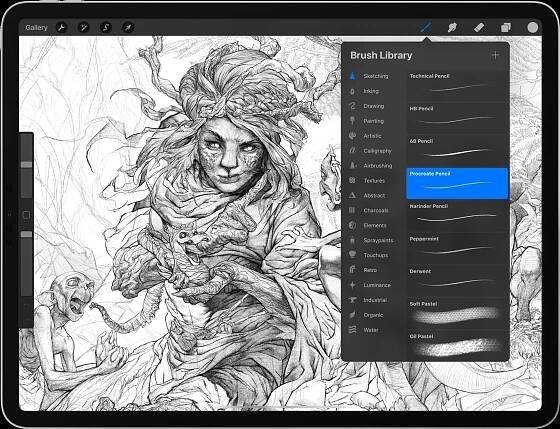560x429 pixels.
Task: Tap the square modify button in sidebar
Action: 26,215
